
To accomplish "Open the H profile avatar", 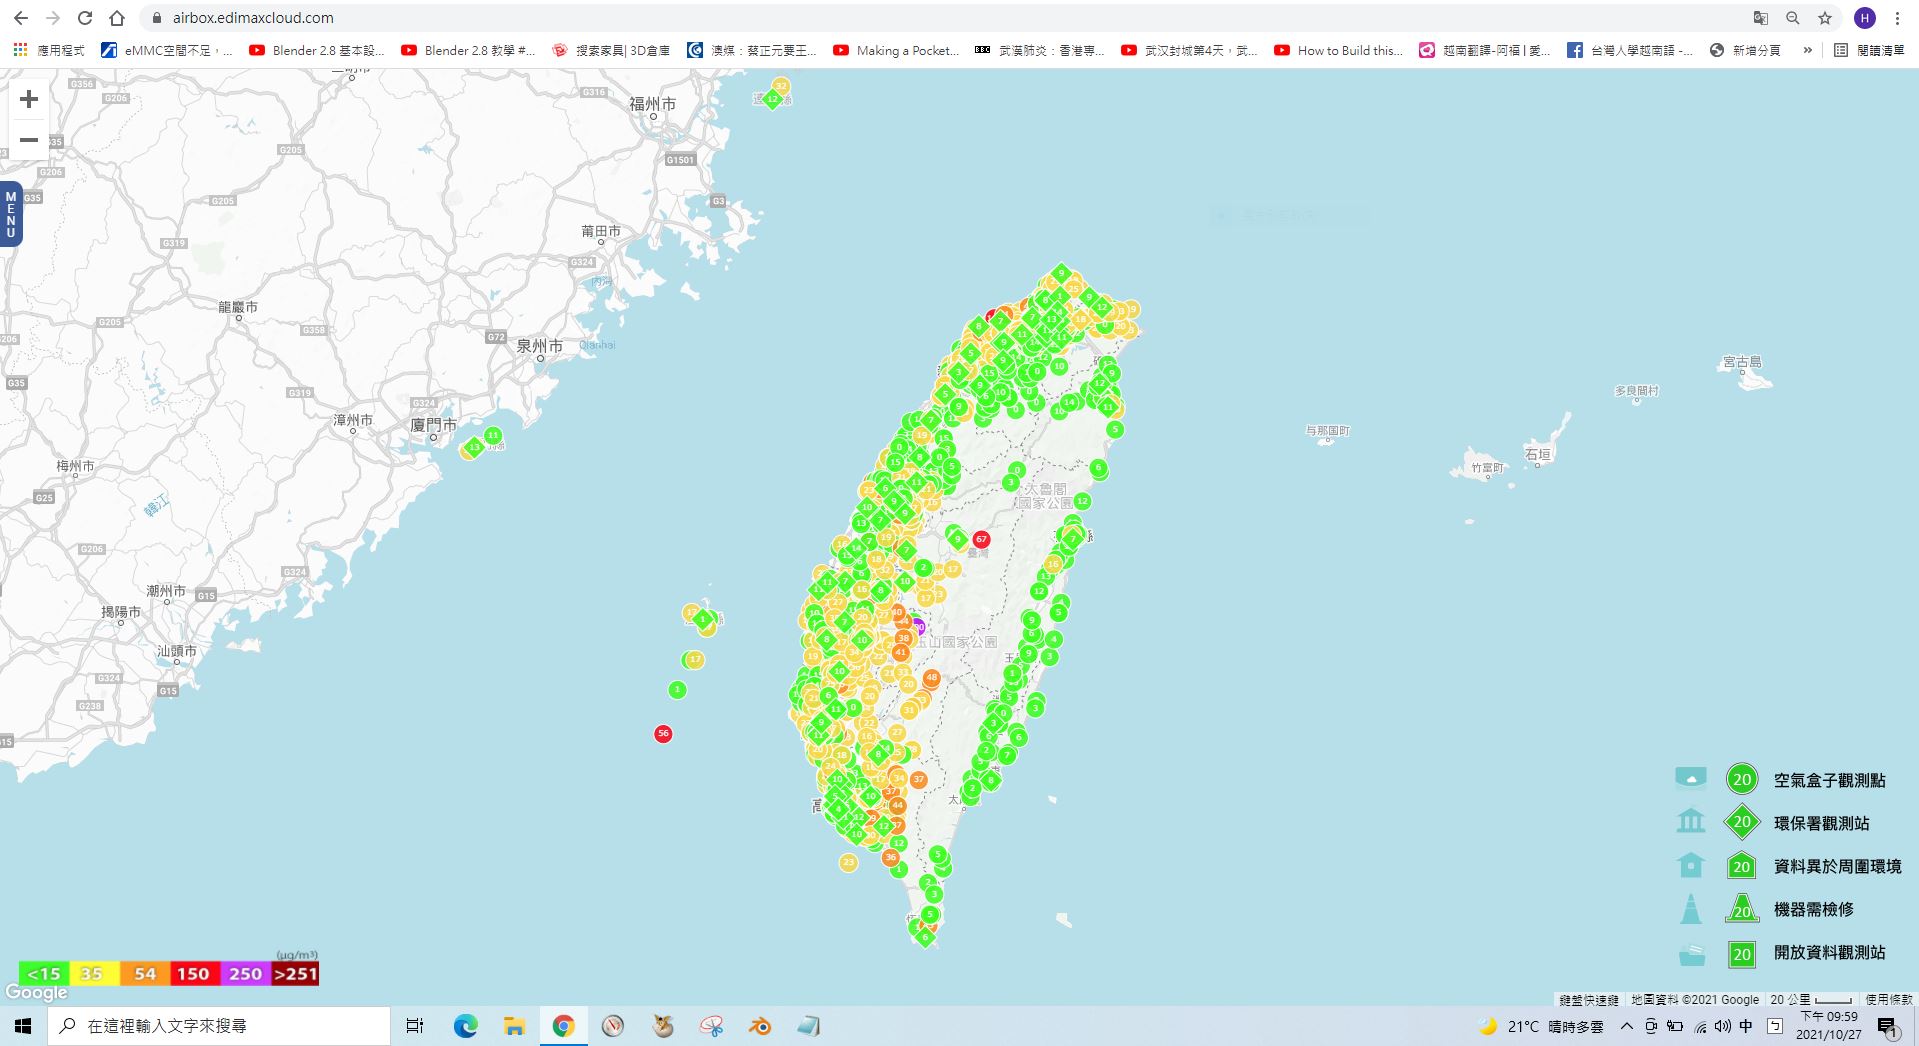I will coord(1864,18).
